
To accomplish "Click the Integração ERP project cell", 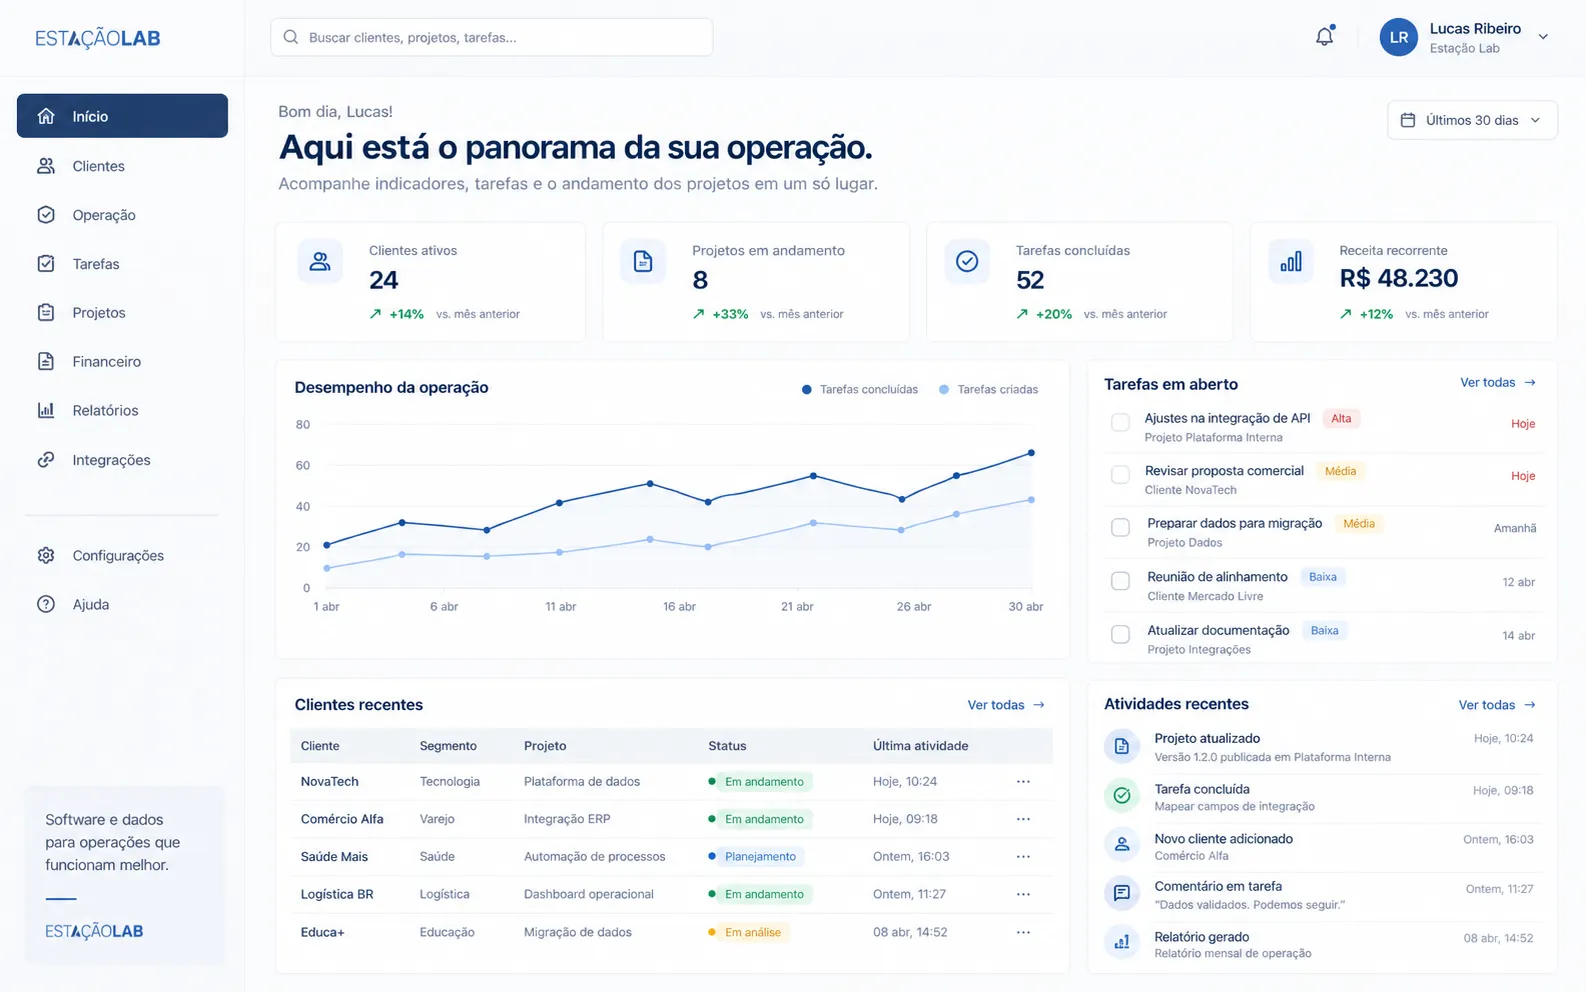I will click(566, 819).
